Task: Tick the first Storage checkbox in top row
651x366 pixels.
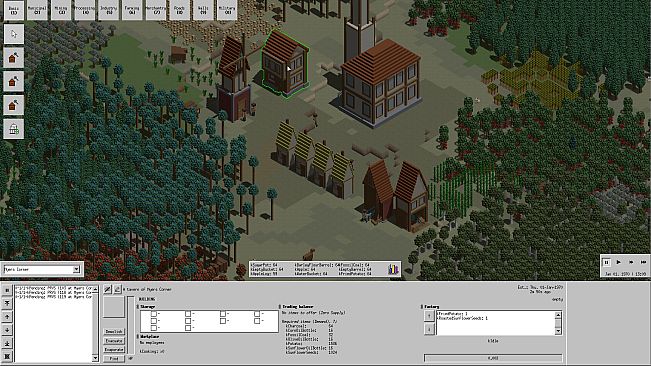Action: [x=154, y=314]
